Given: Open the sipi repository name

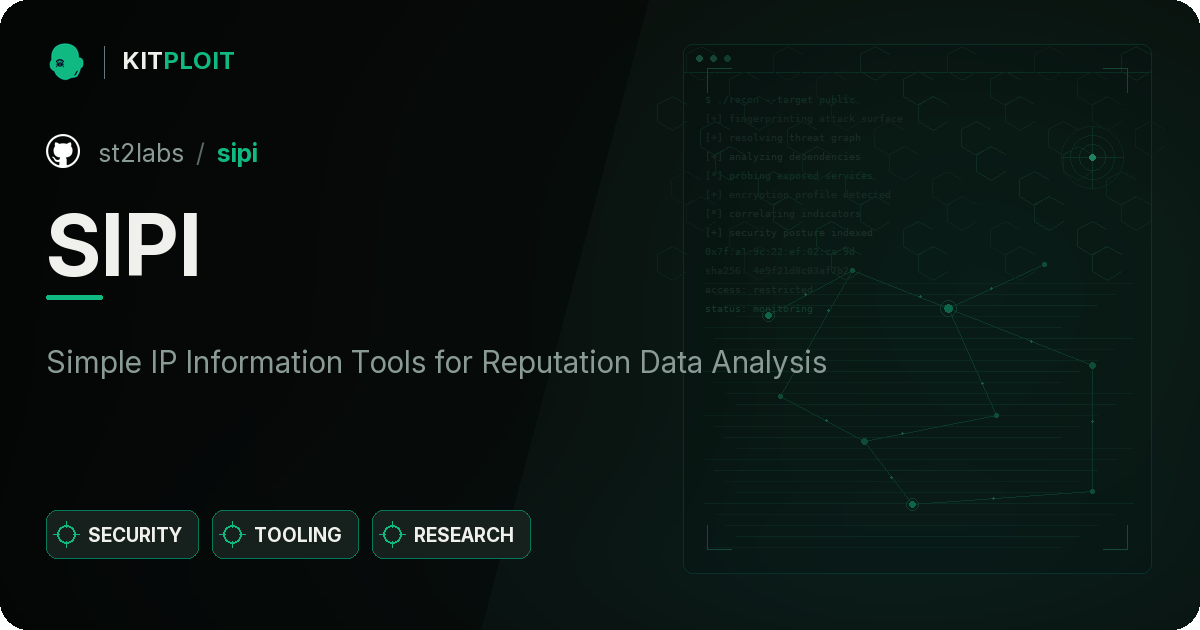Looking at the screenshot, I should pos(237,154).
